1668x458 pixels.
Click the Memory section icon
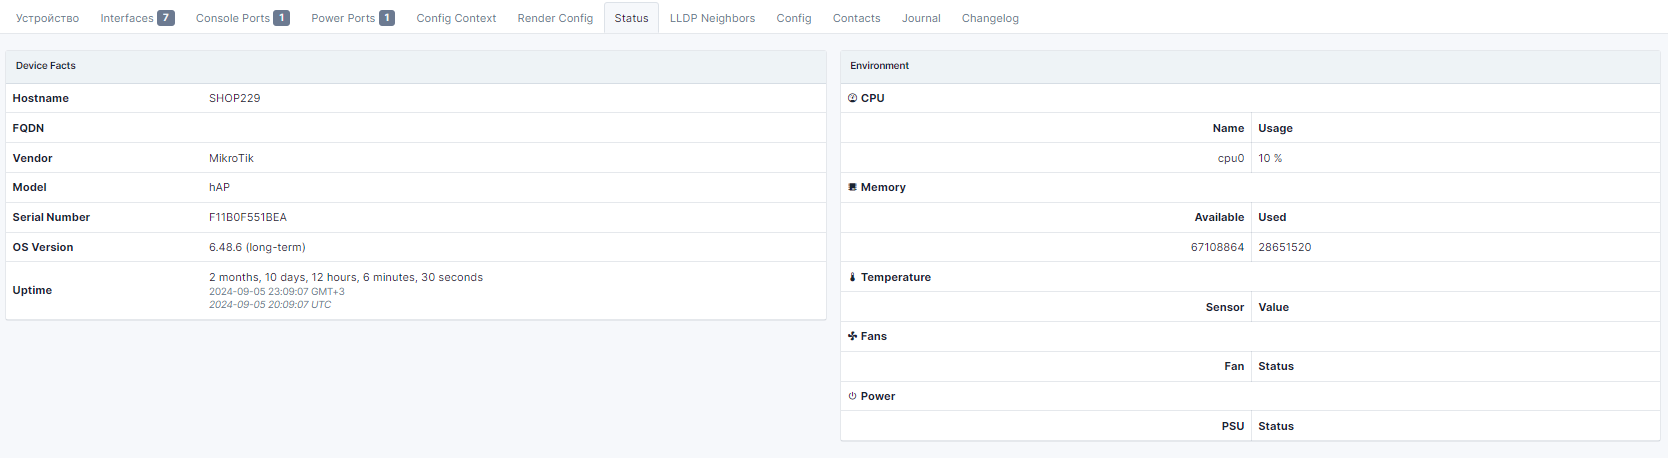pos(853,187)
